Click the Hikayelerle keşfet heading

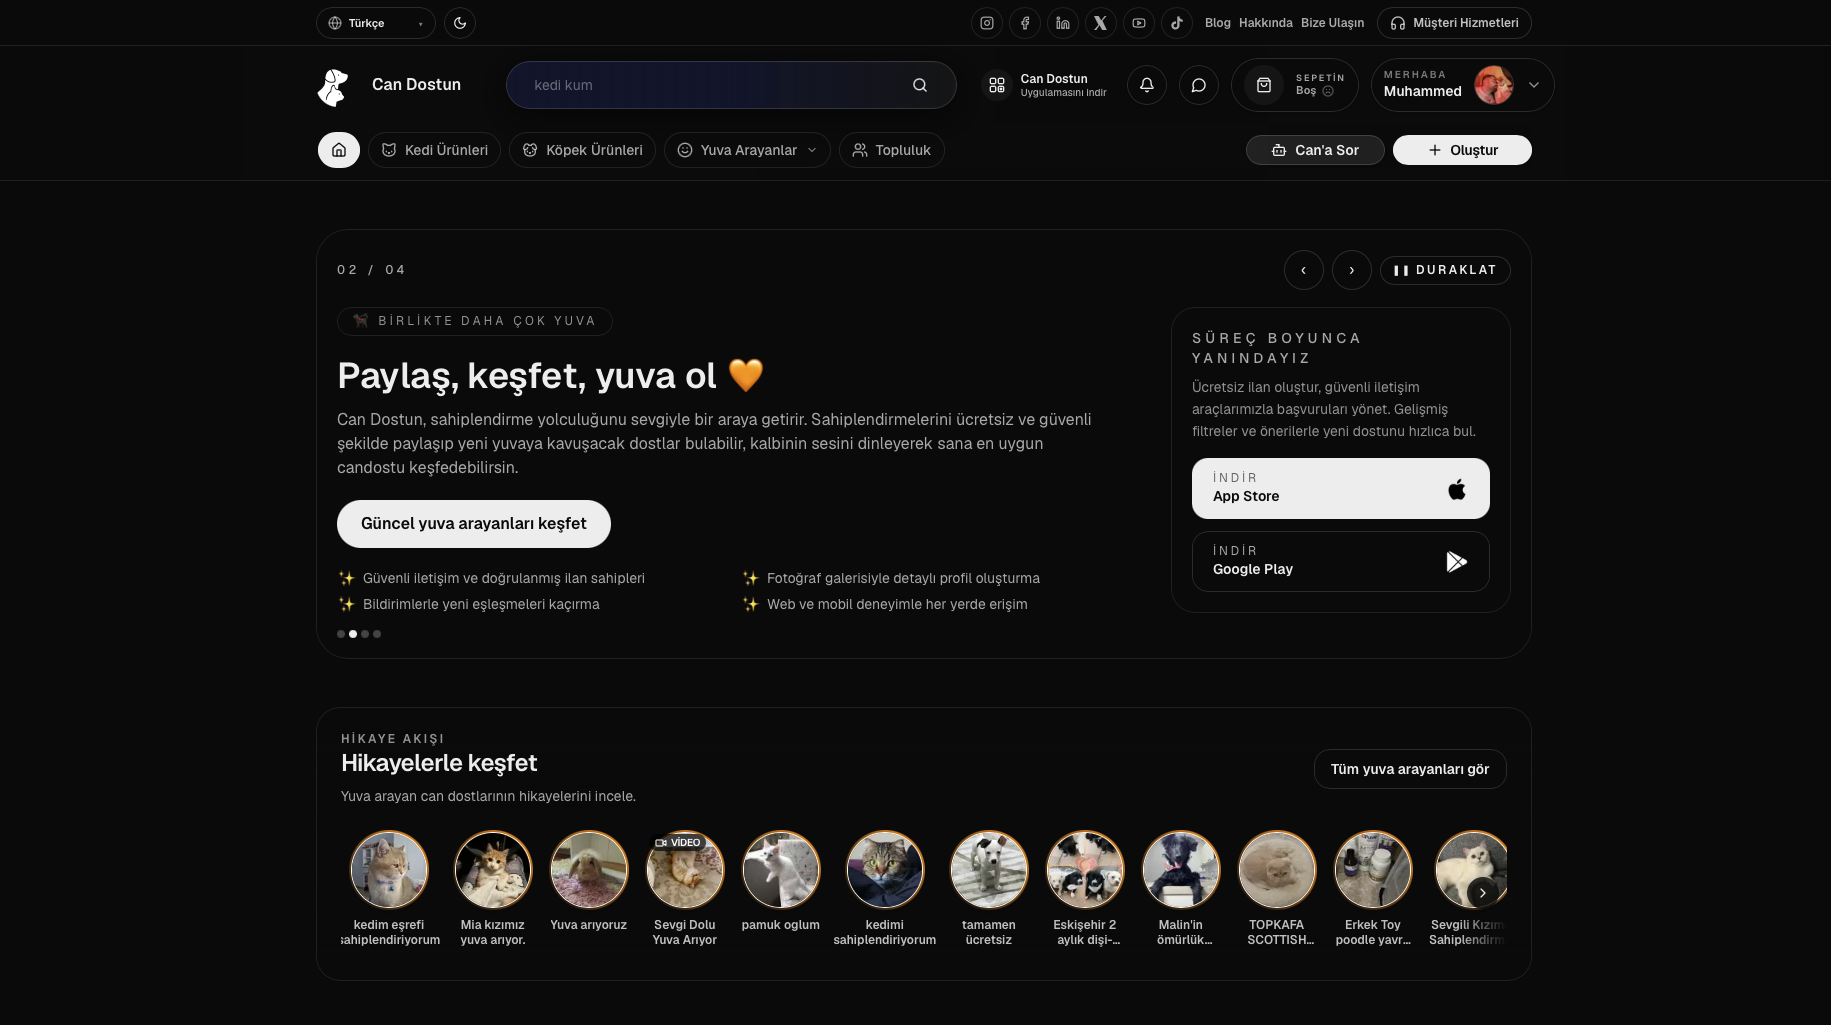(439, 763)
